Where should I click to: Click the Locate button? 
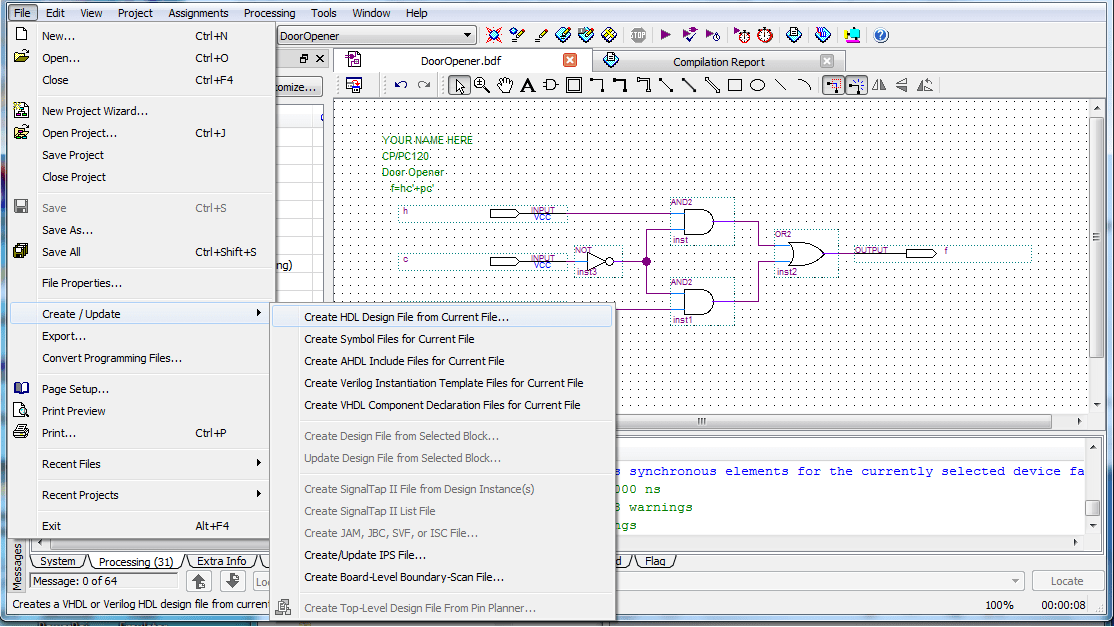[1066, 581]
